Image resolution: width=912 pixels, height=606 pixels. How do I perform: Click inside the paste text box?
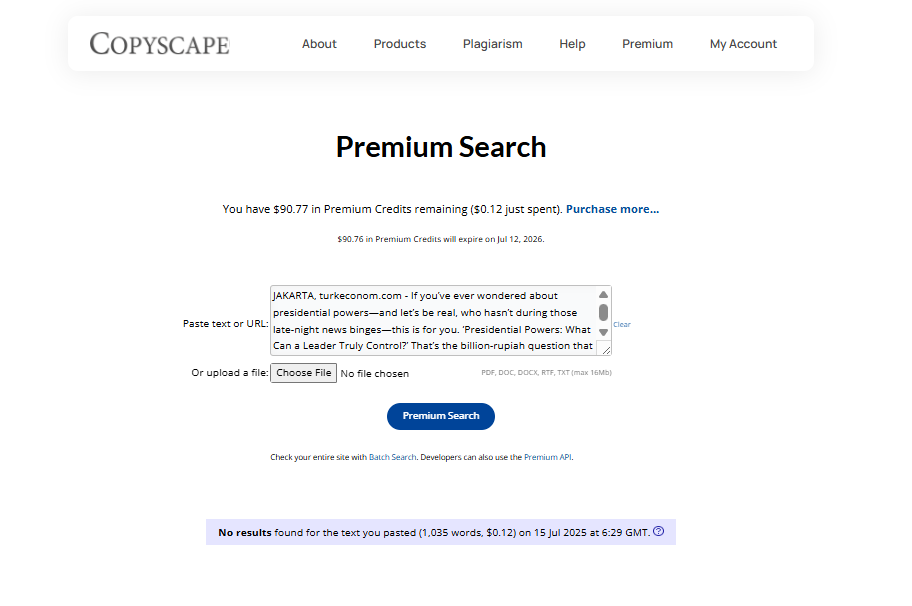point(433,320)
